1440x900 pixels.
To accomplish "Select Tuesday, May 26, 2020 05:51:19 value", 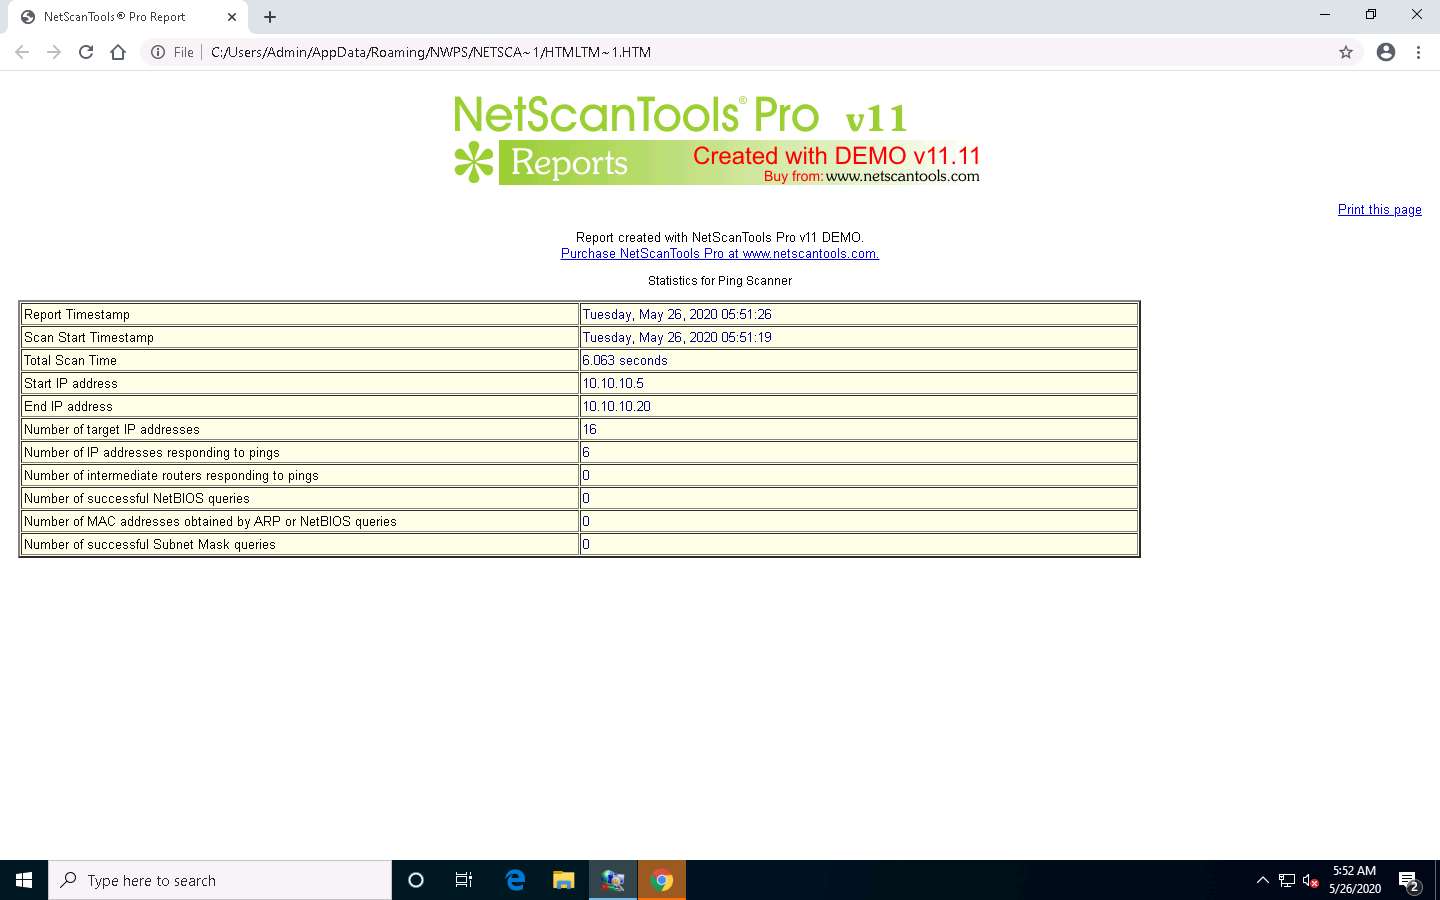I will pos(677,337).
